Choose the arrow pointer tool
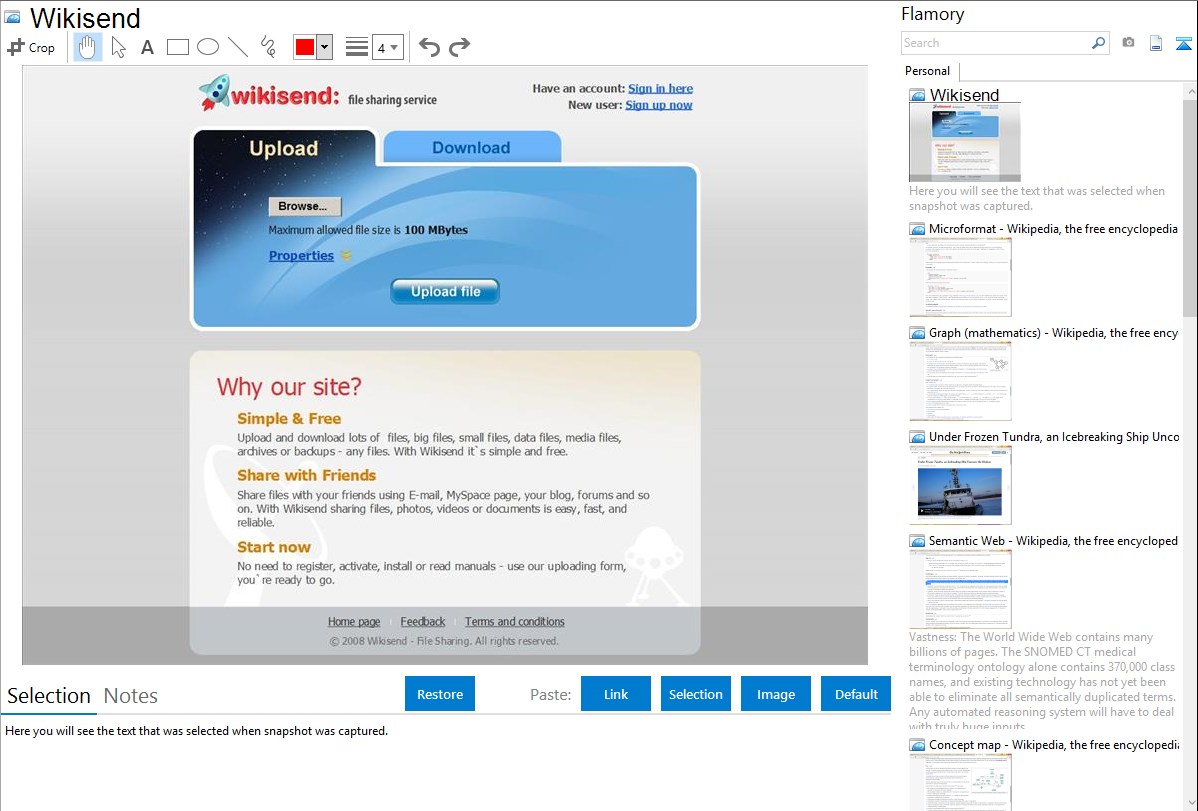This screenshot has width=1198, height=811. [118, 47]
